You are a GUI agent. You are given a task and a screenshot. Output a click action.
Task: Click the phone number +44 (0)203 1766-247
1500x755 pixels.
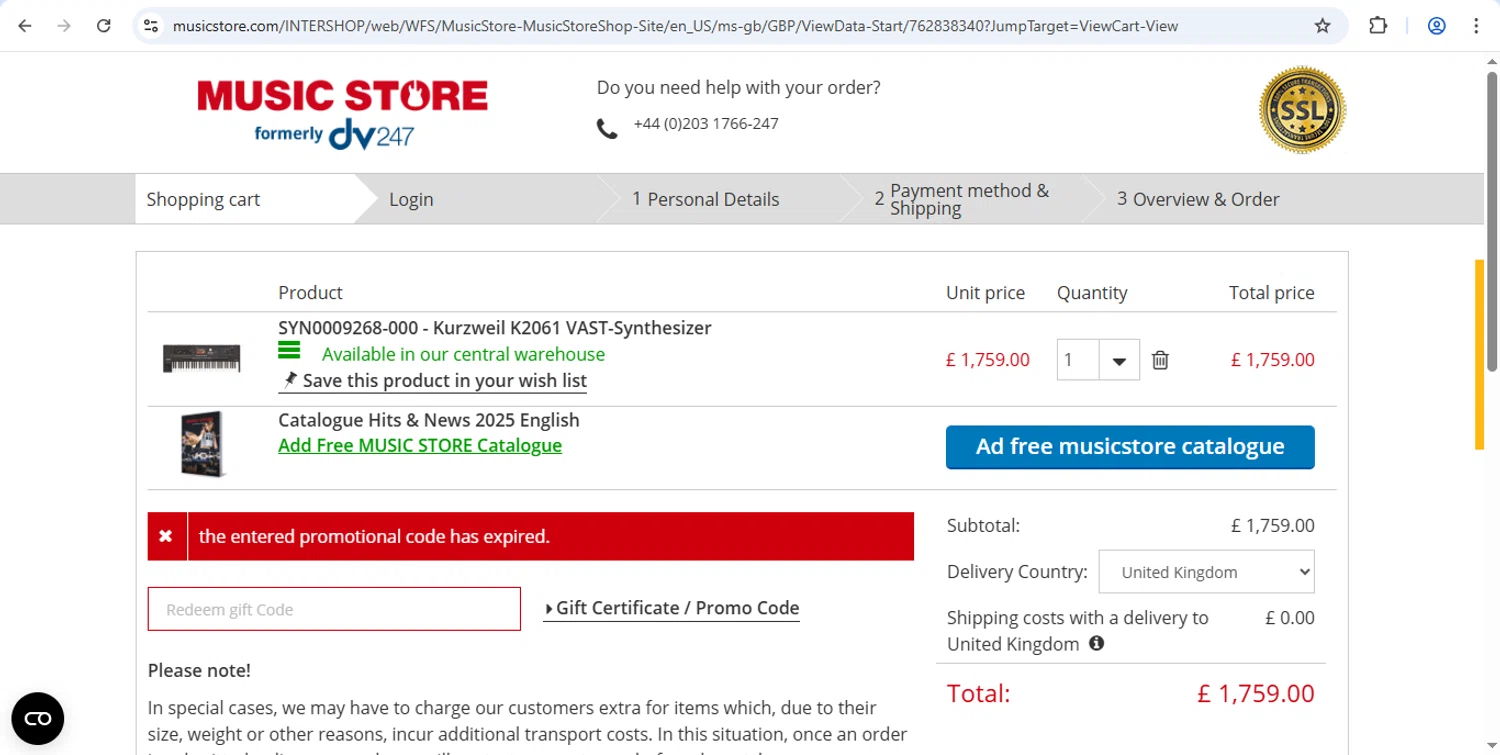(x=706, y=123)
